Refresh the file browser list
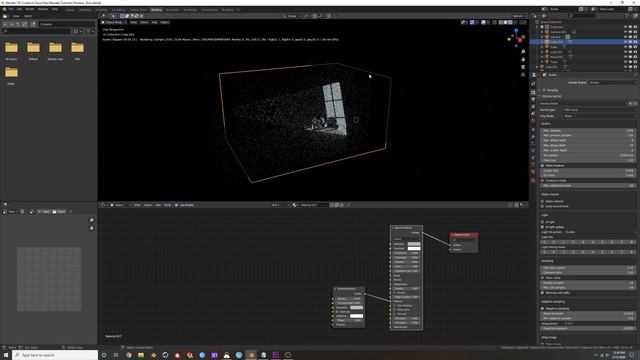This screenshot has width=640, height=360. 25,24
